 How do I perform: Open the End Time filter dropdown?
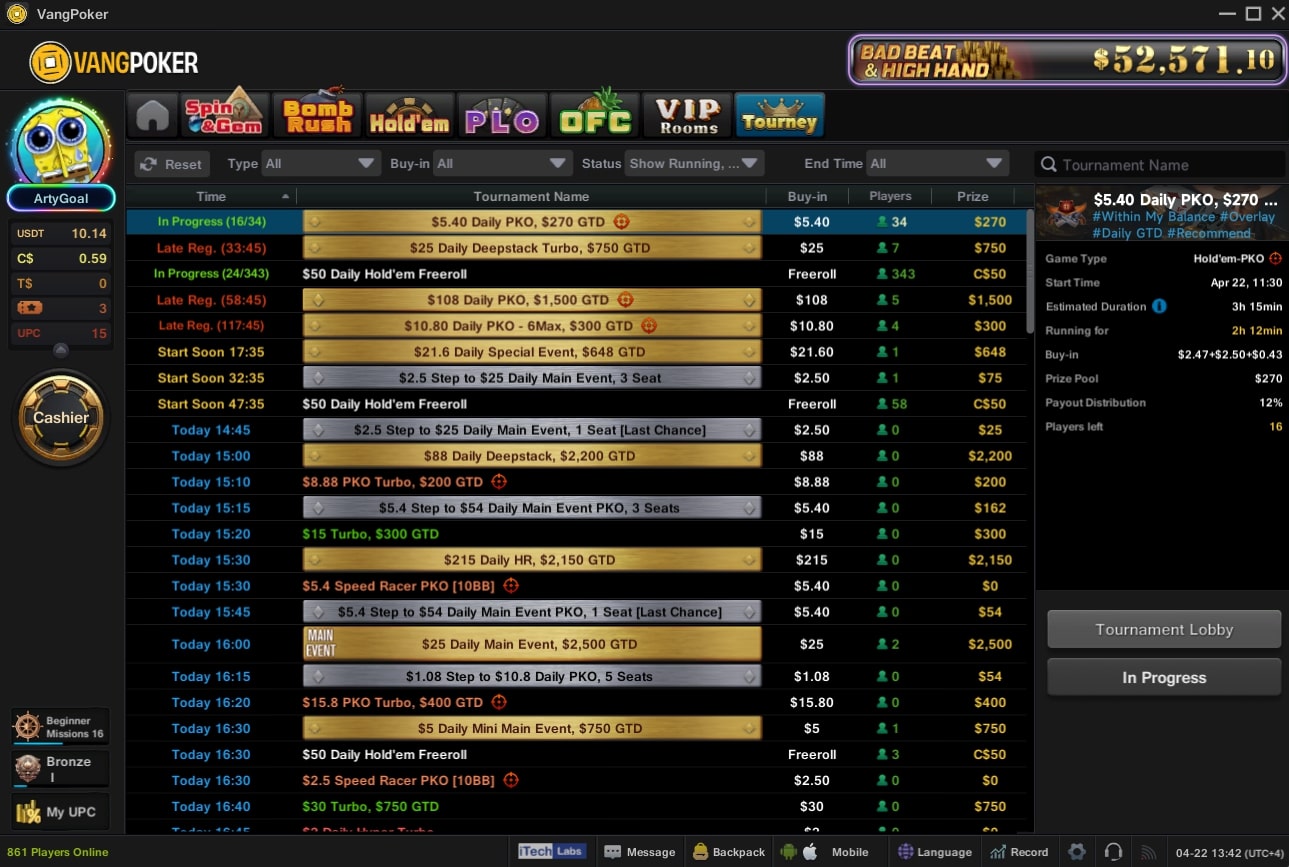click(x=936, y=164)
